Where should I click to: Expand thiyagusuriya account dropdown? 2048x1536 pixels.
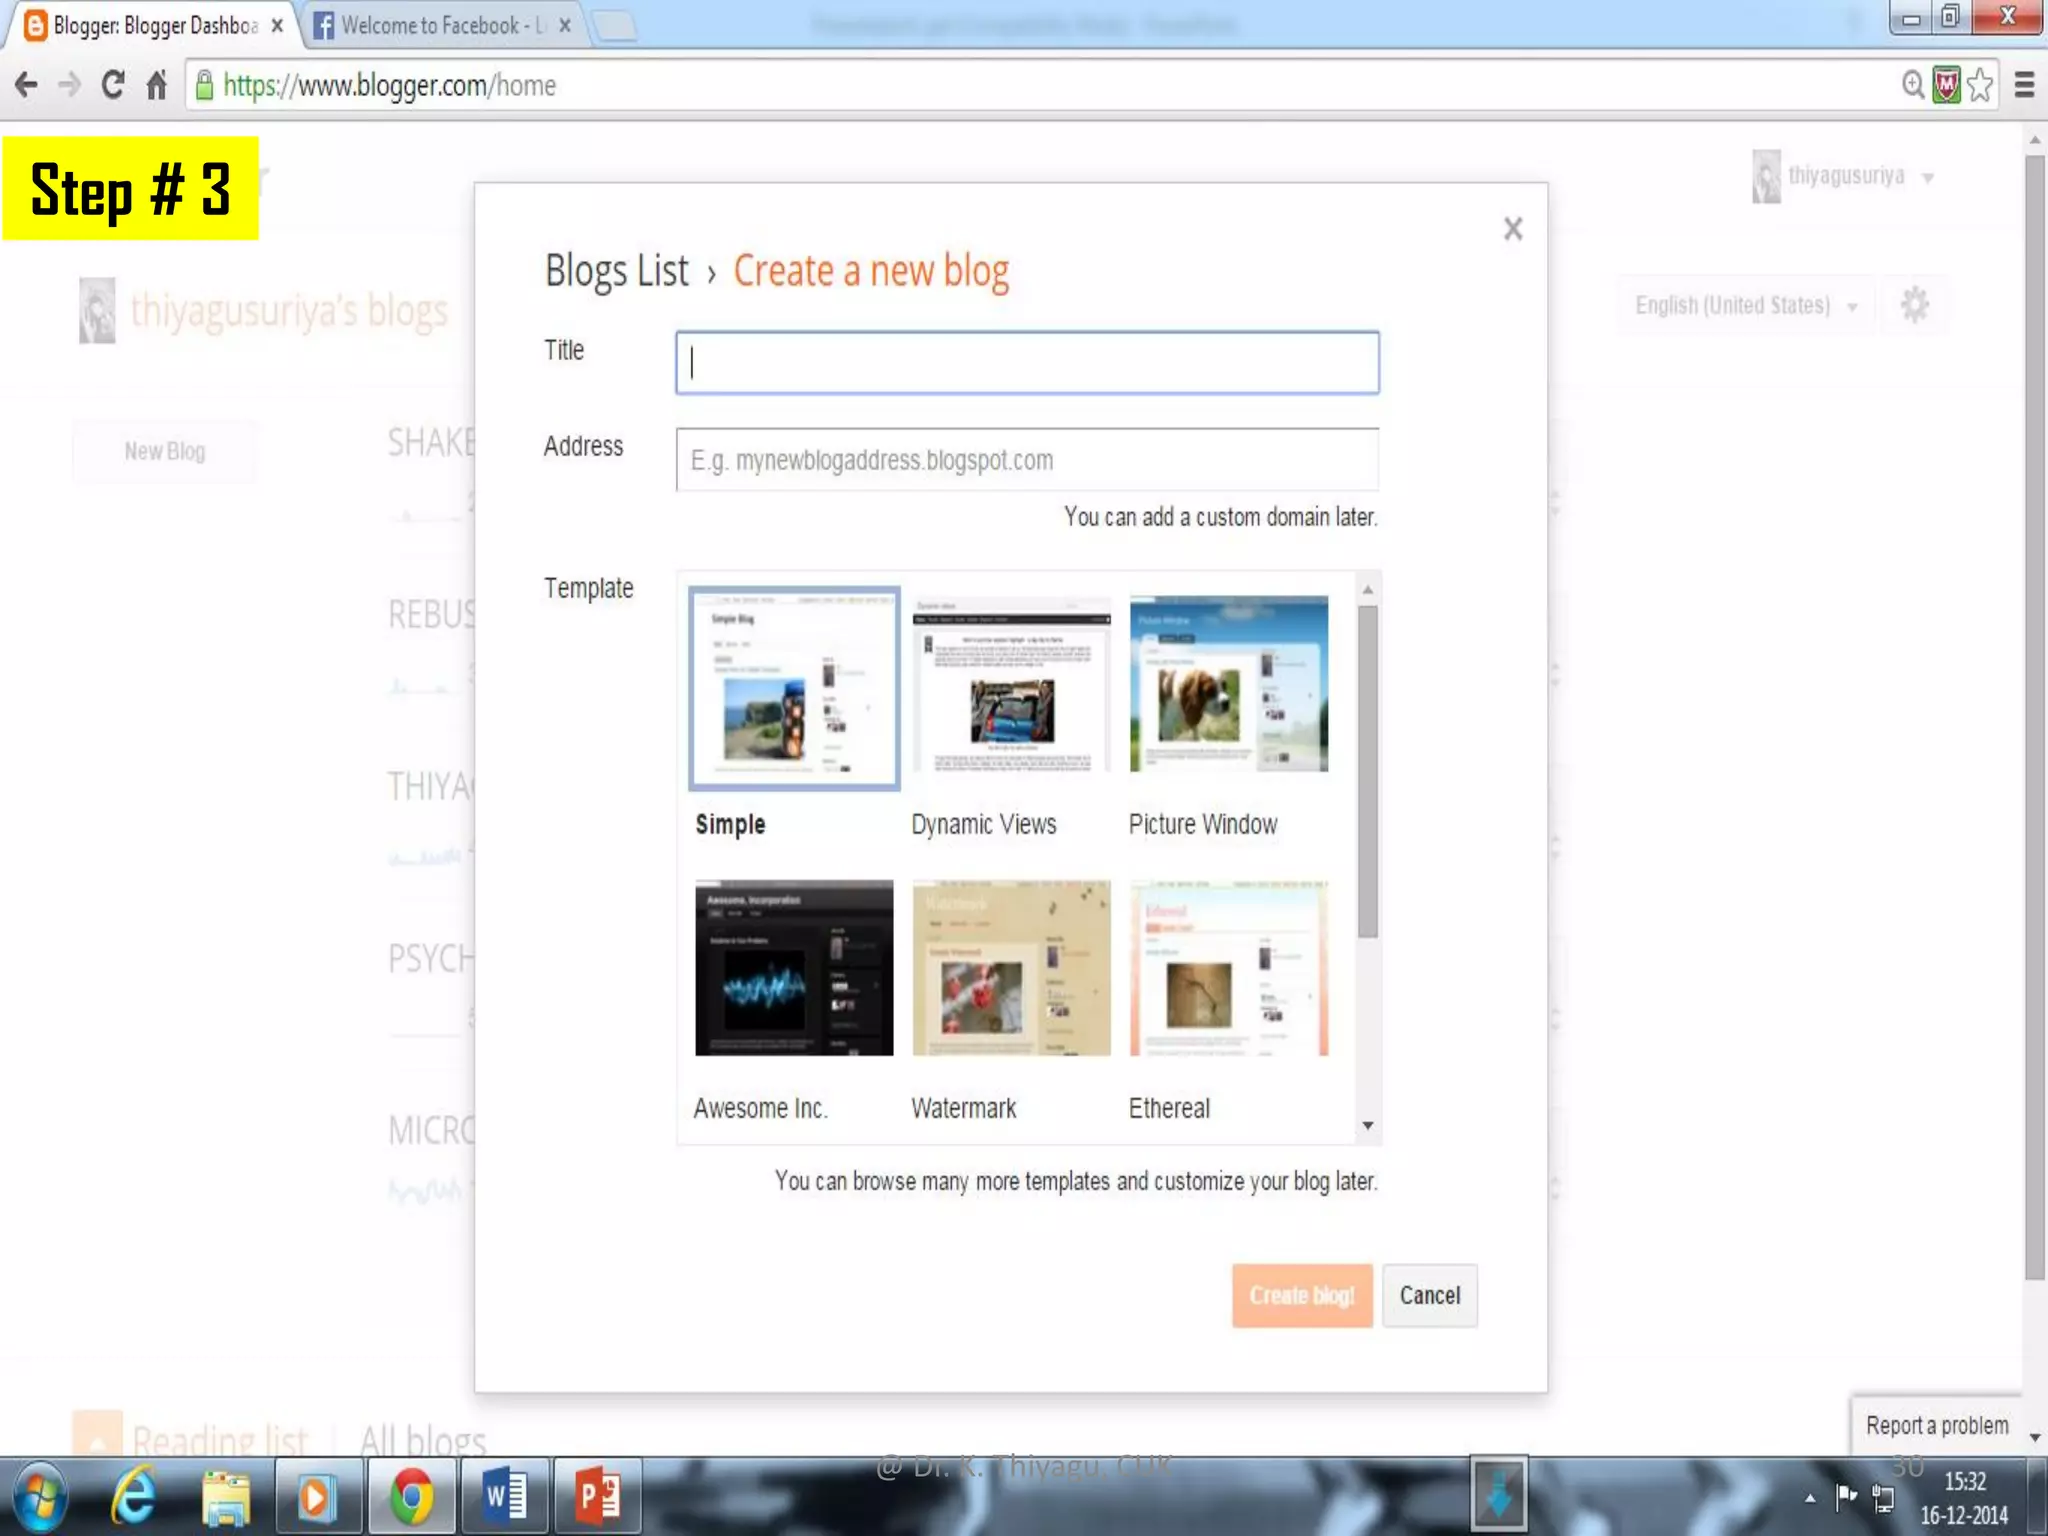coord(1928,178)
